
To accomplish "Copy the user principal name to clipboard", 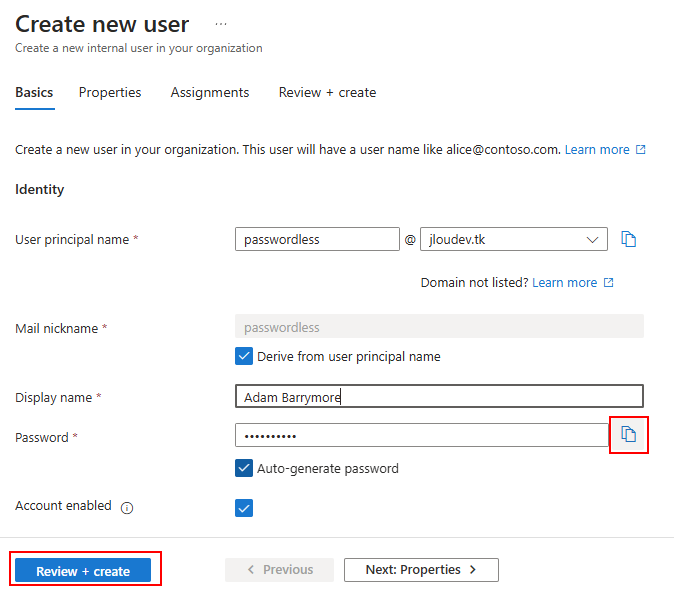I will tap(628, 239).
